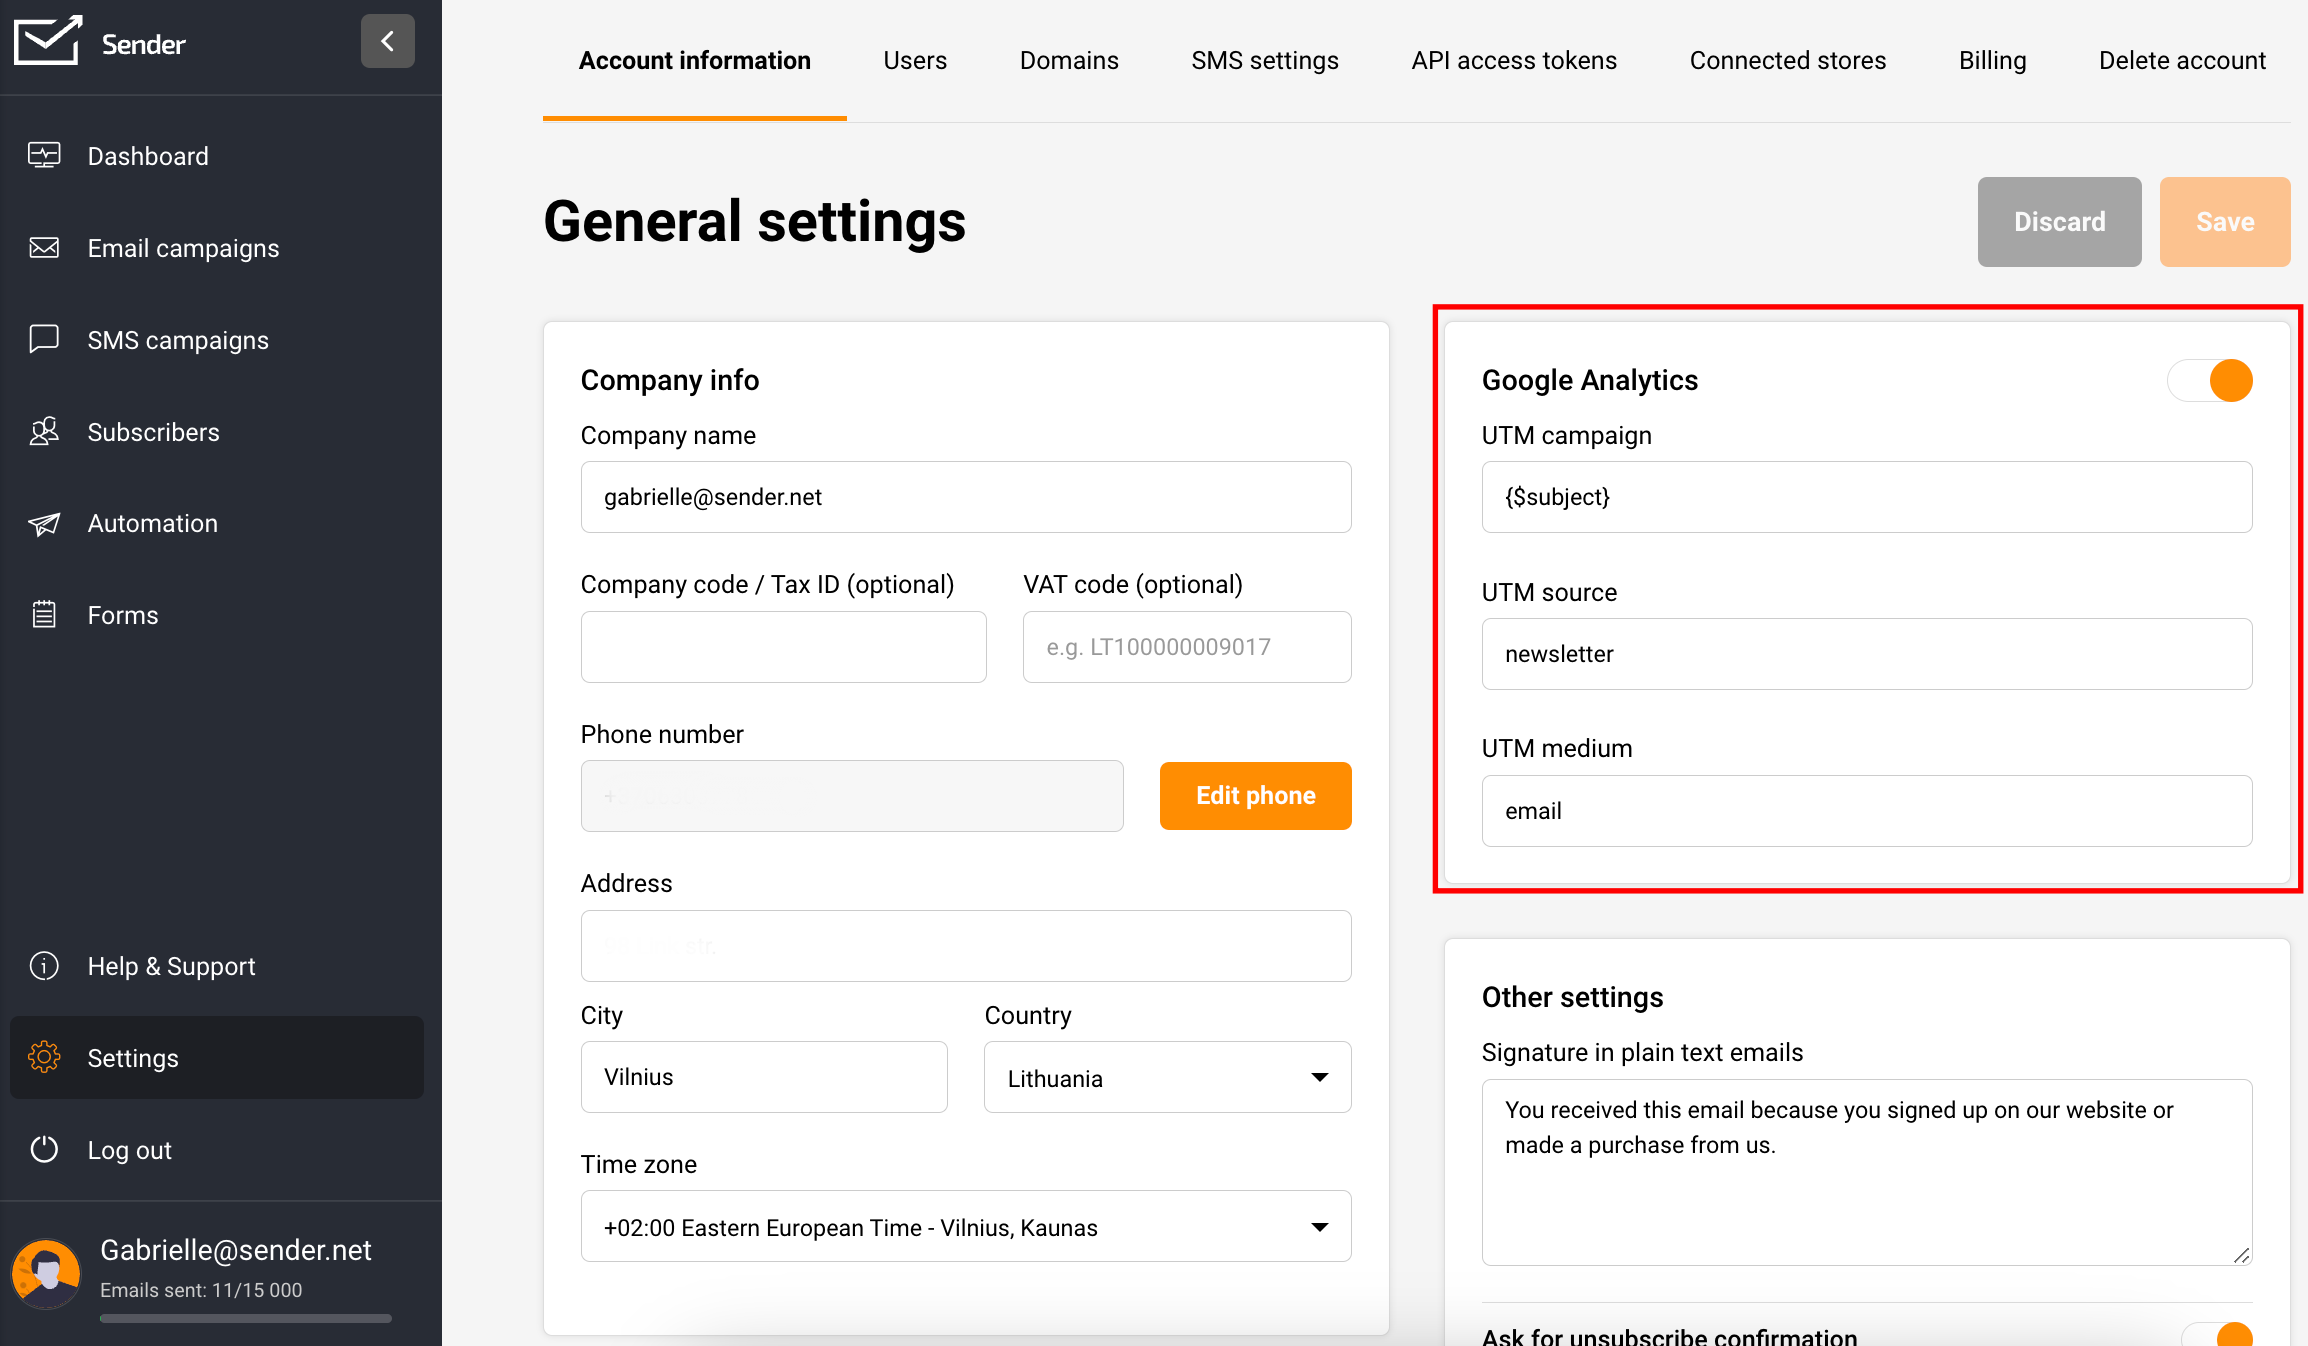The image size is (2308, 1346).
Task: Click the Log out power icon
Action: click(x=44, y=1149)
